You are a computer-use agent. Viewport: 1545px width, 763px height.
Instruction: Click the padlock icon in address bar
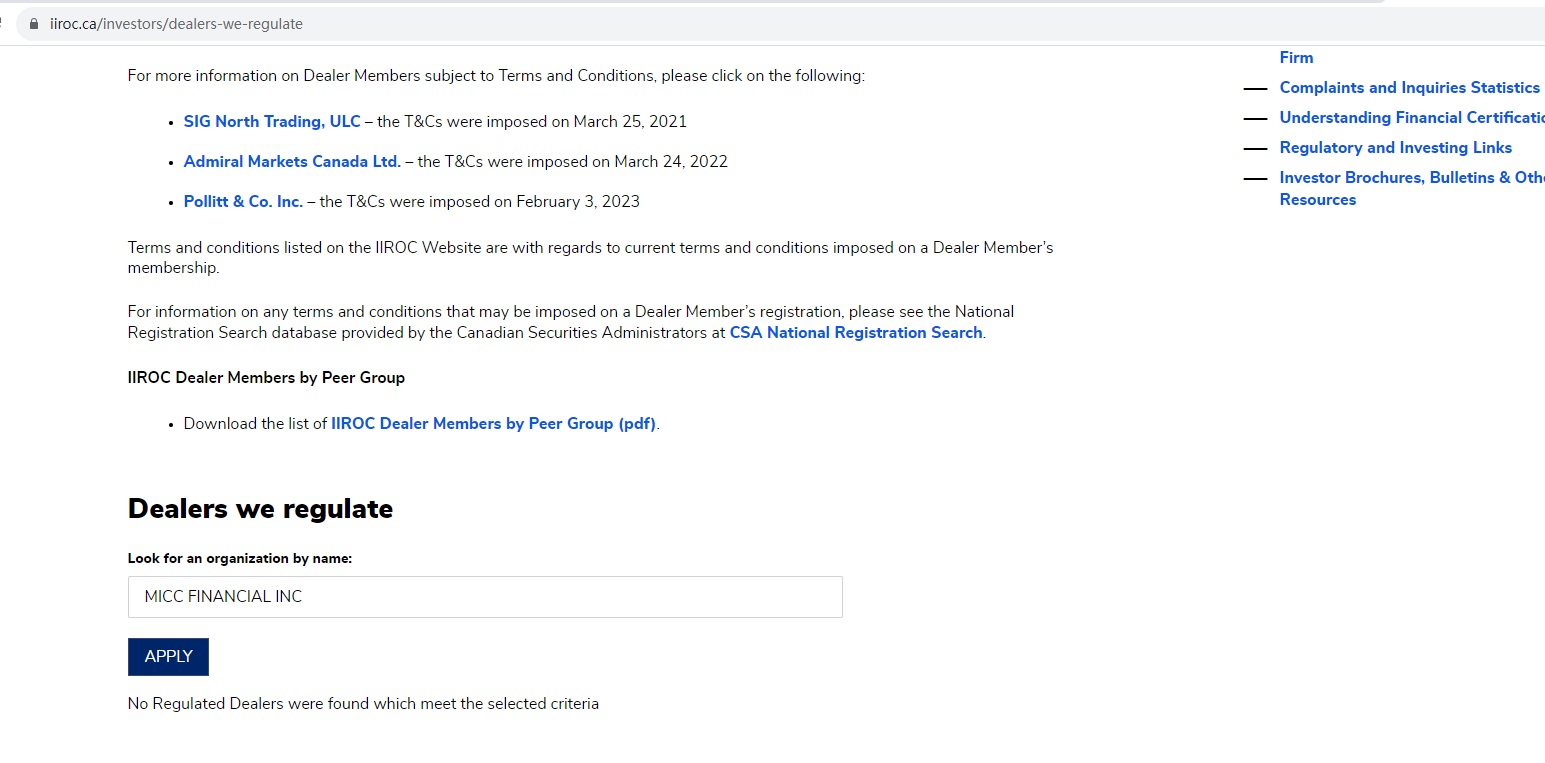point(34,24)
